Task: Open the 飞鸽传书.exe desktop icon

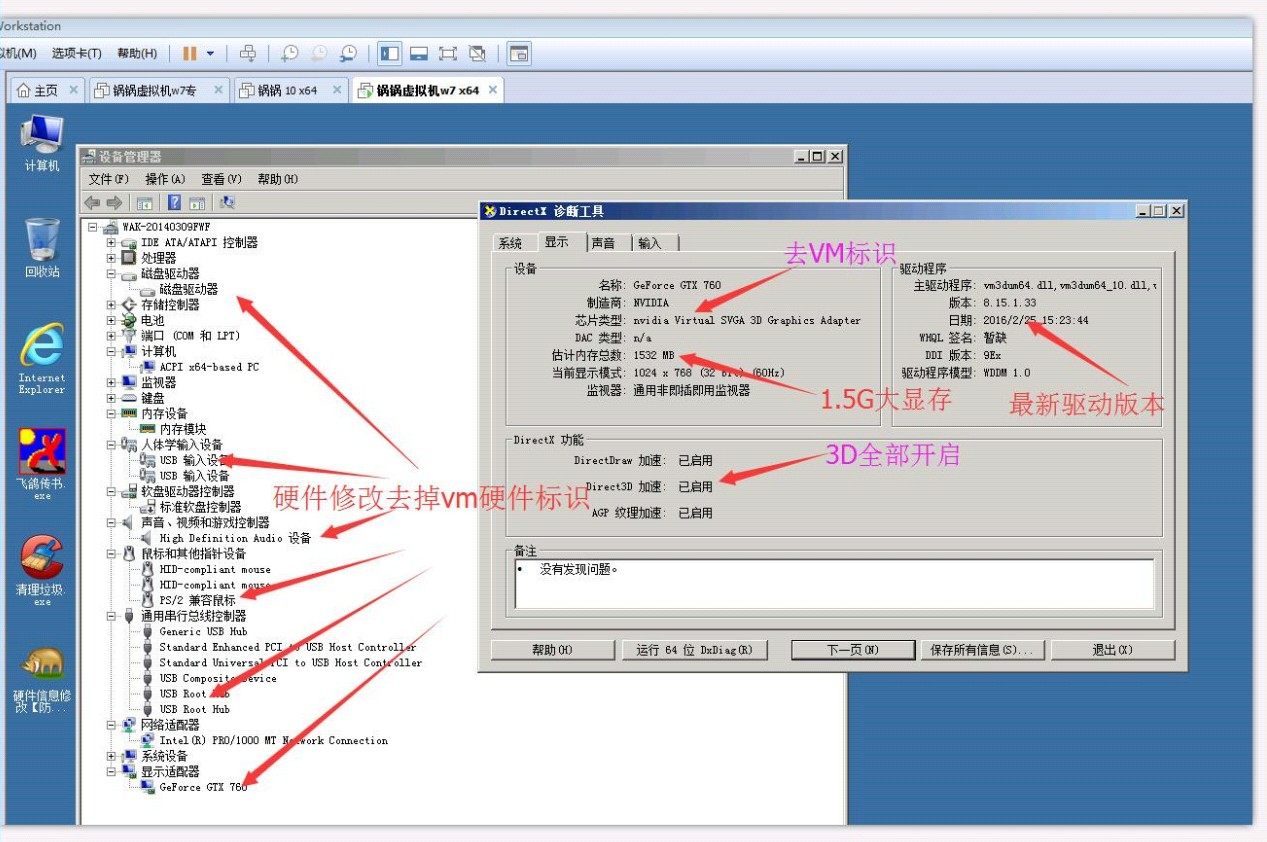Action: (42, 464)
